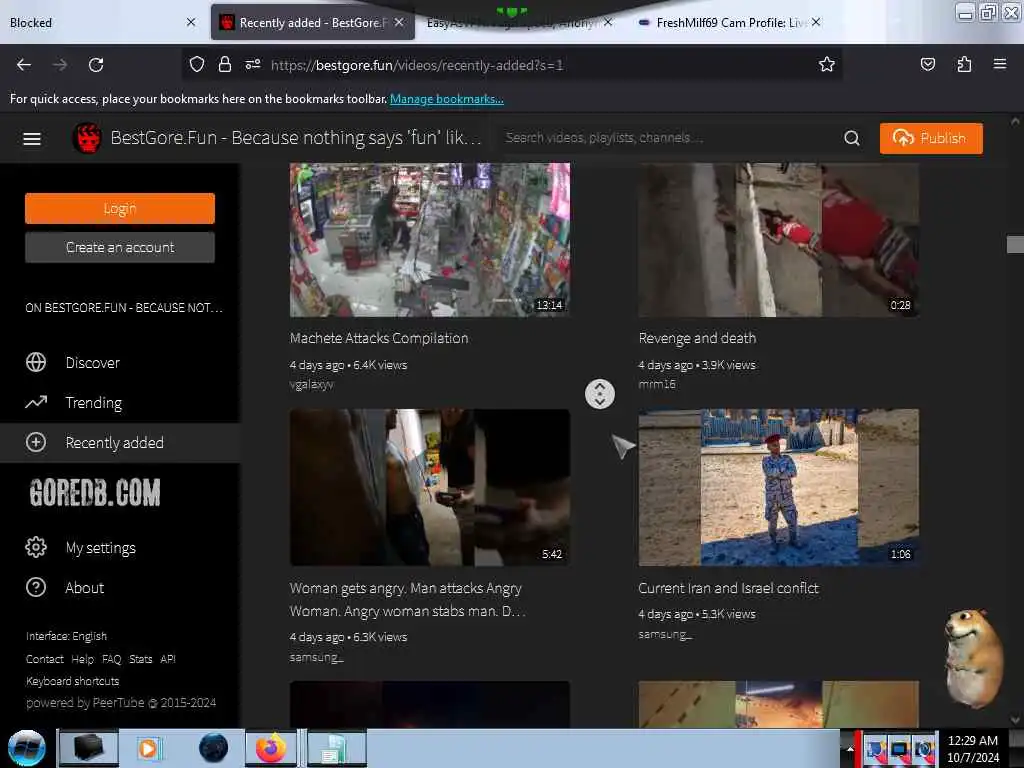Click the browser address bar URL
Image resolution: width=1024 pixels, height=768 pixels.
(417, 65)
